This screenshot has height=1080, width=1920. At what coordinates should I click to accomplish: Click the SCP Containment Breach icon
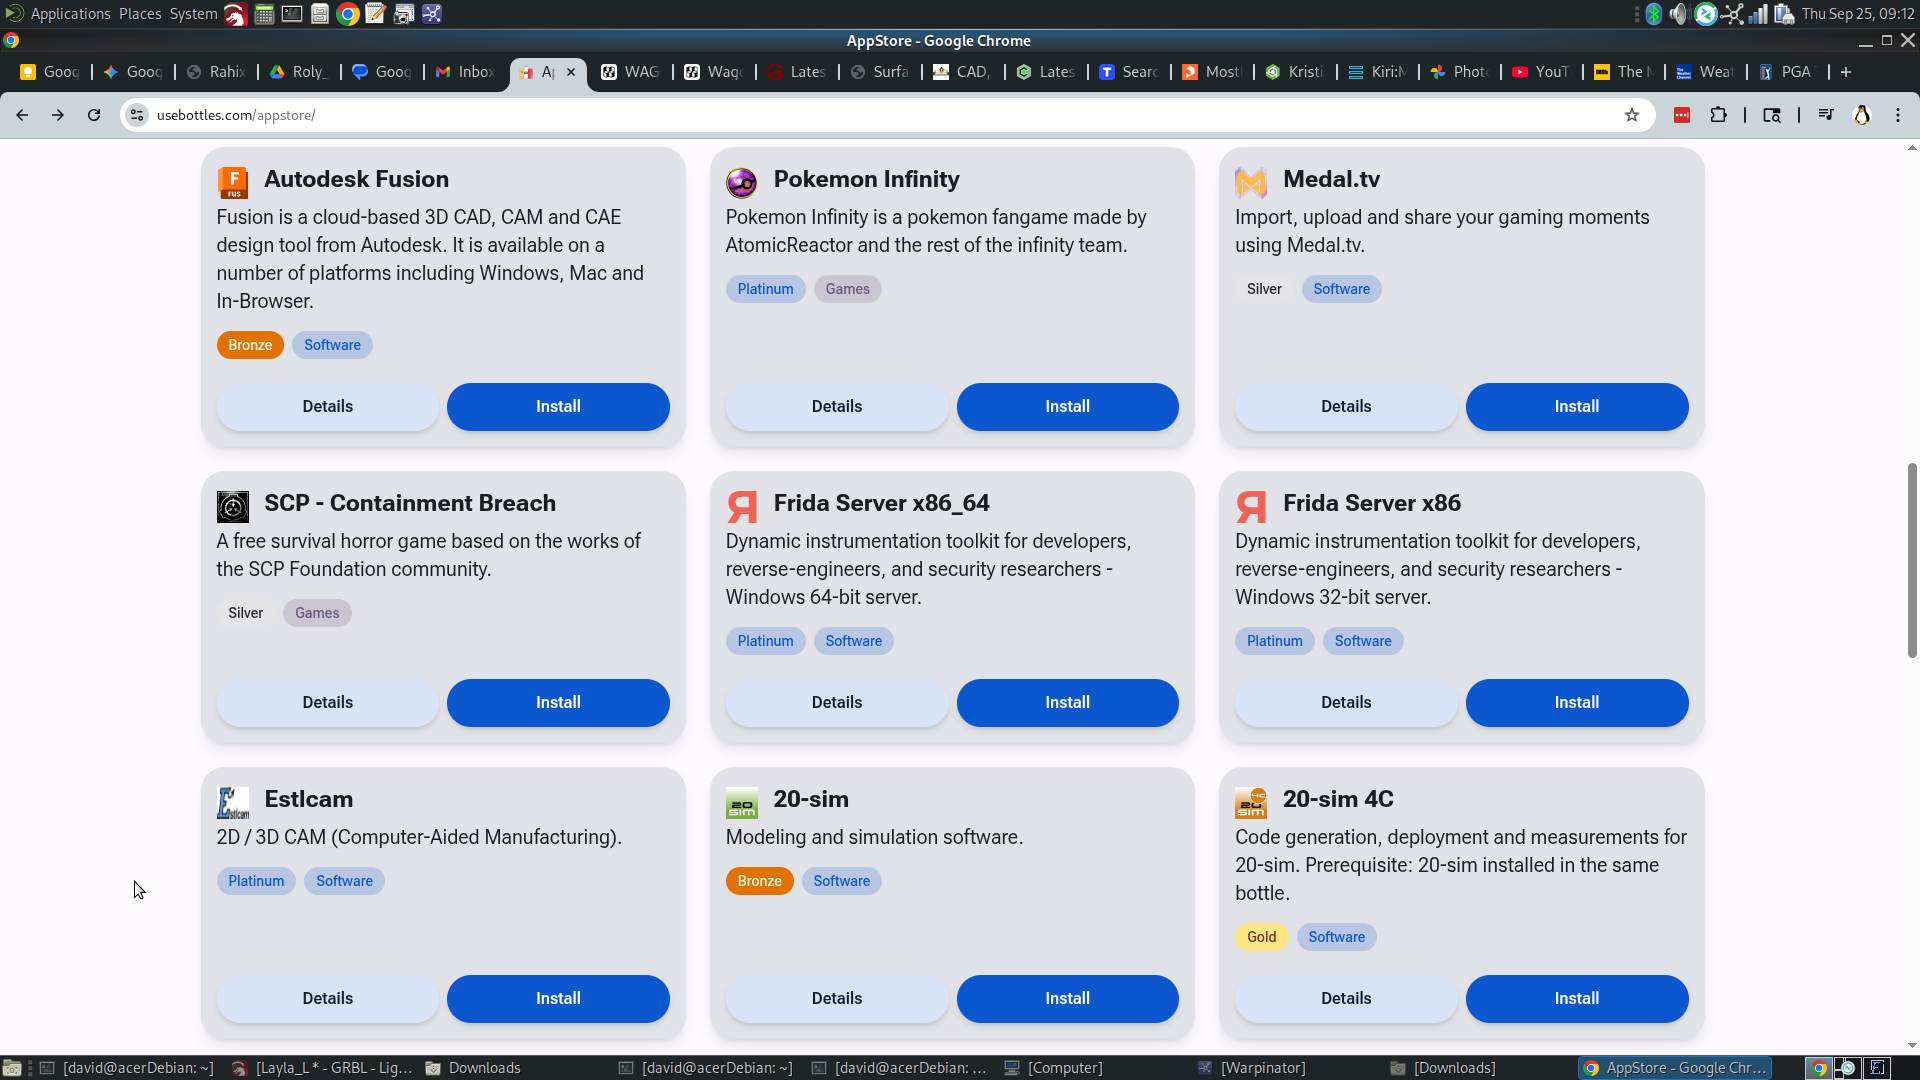(233, 506)
